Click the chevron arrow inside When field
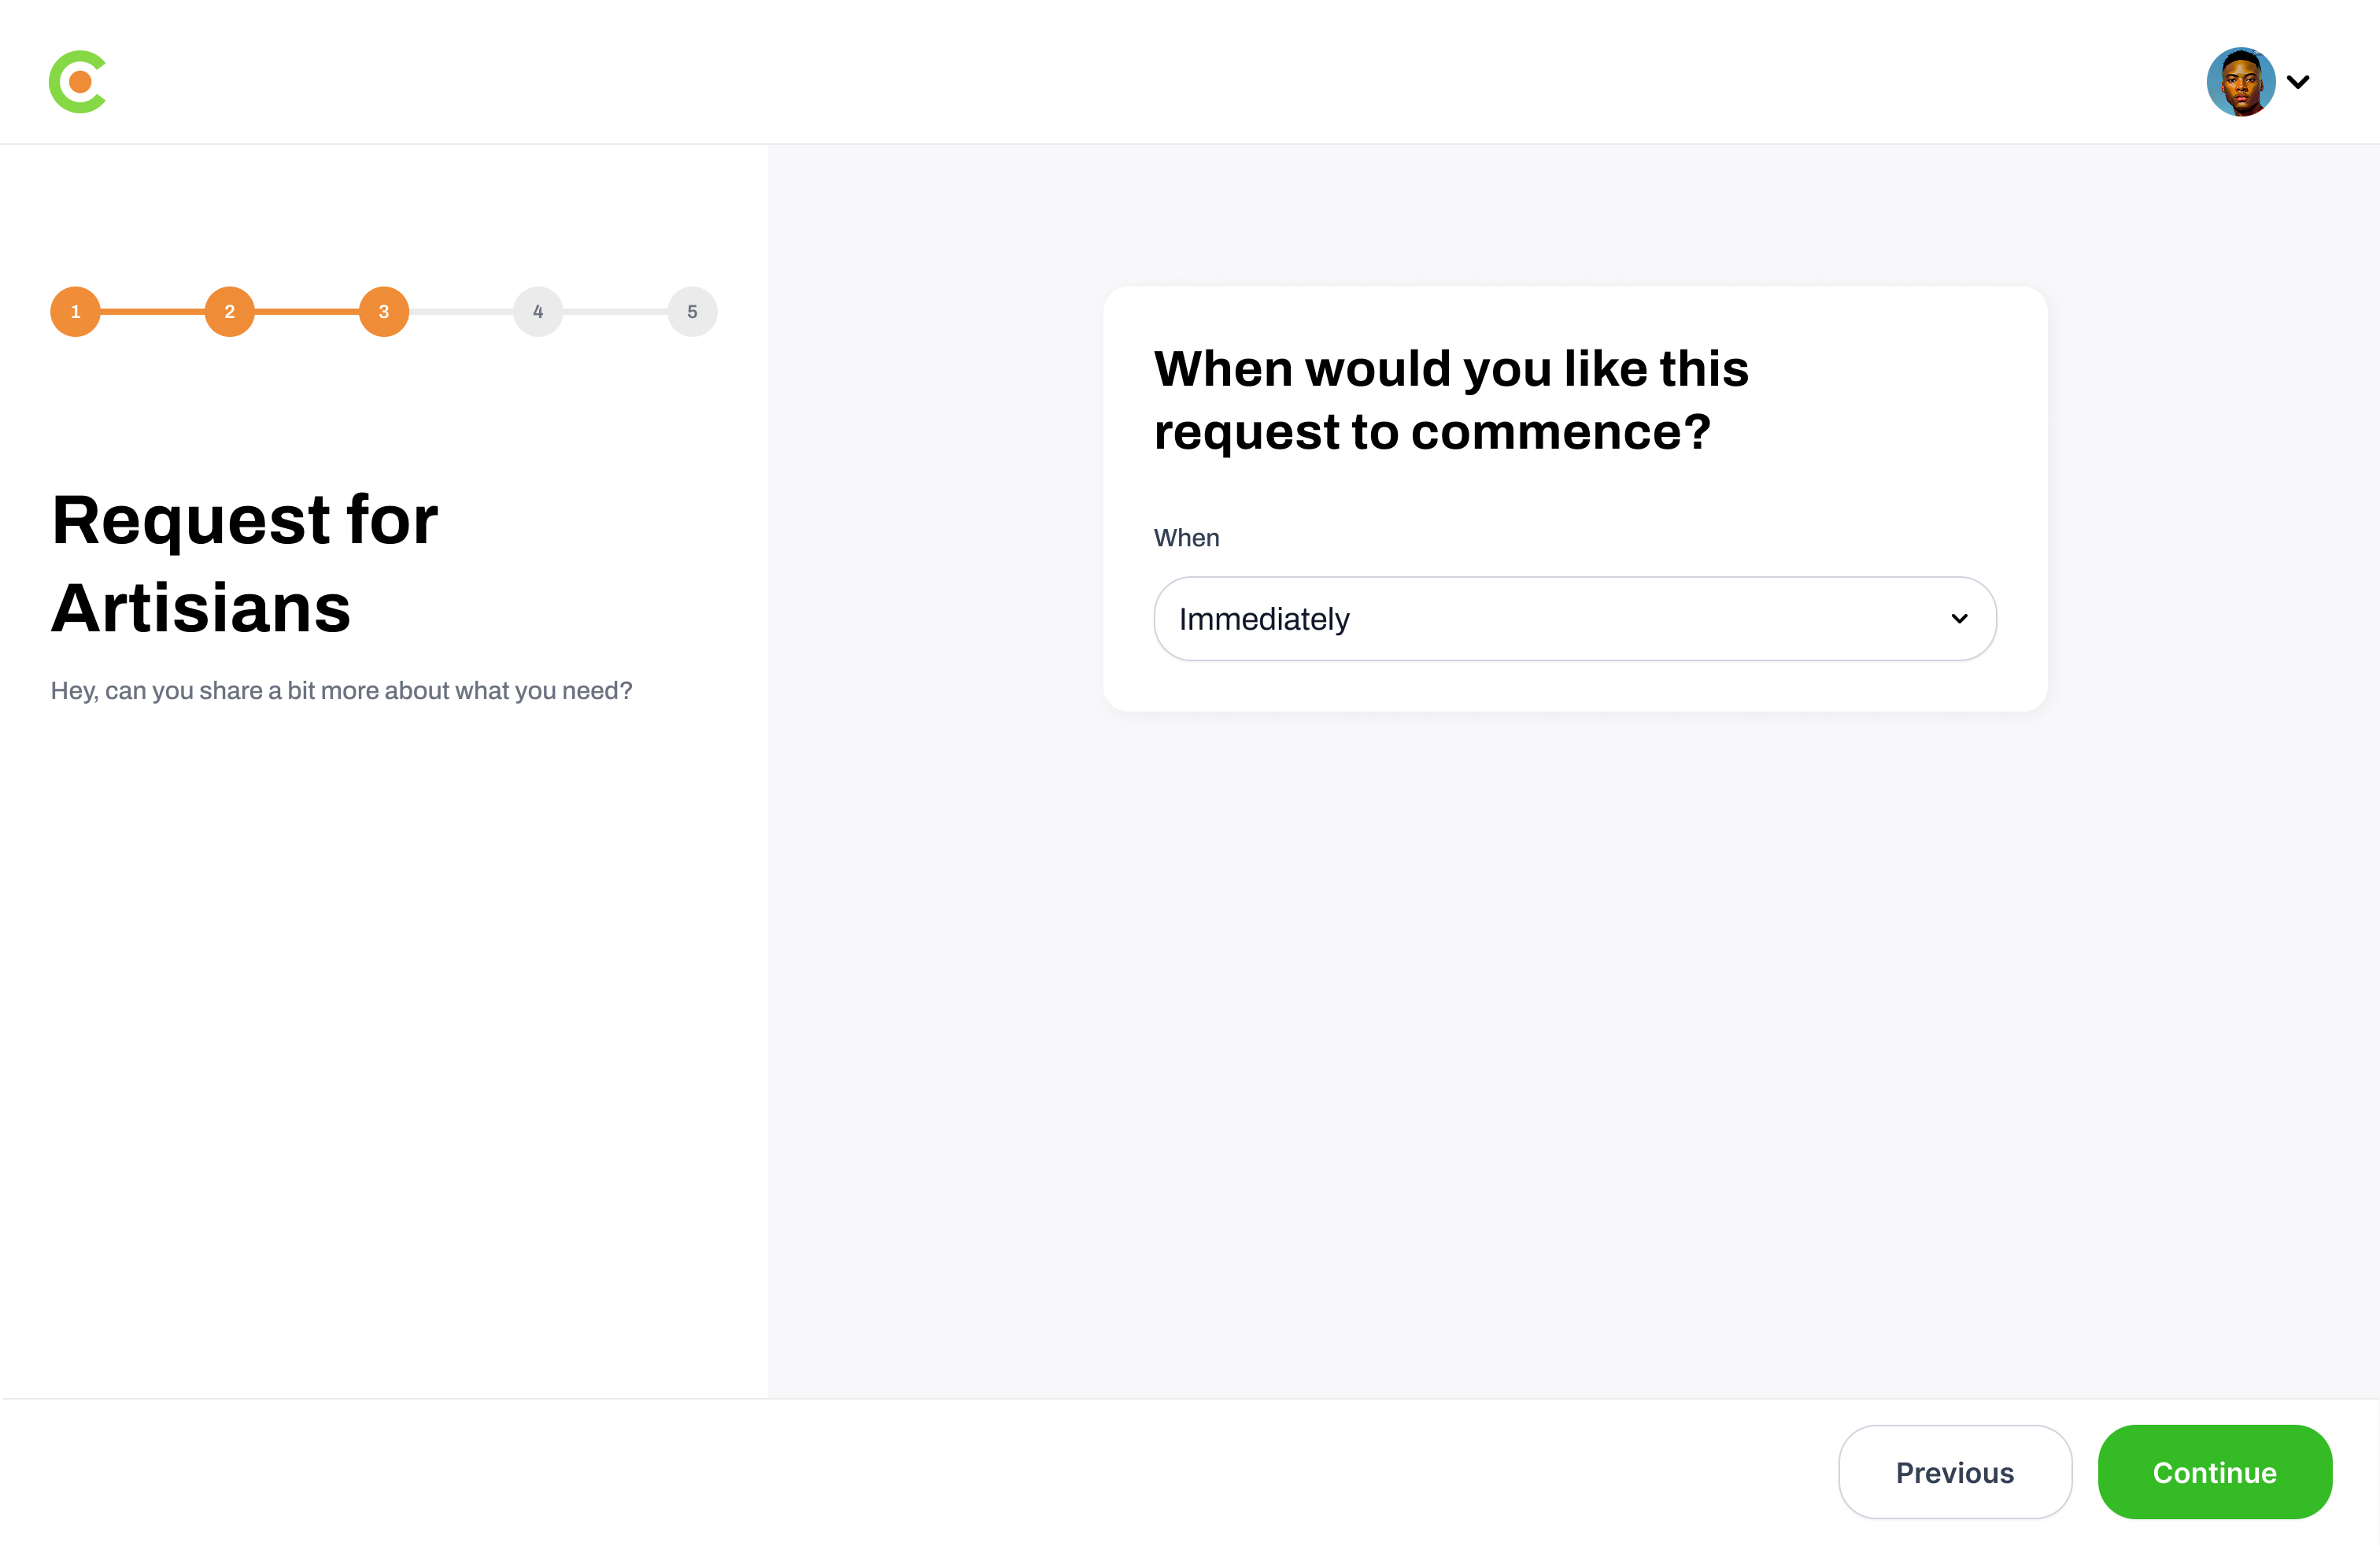Screen dimensions: 2380x1546 1959,619
